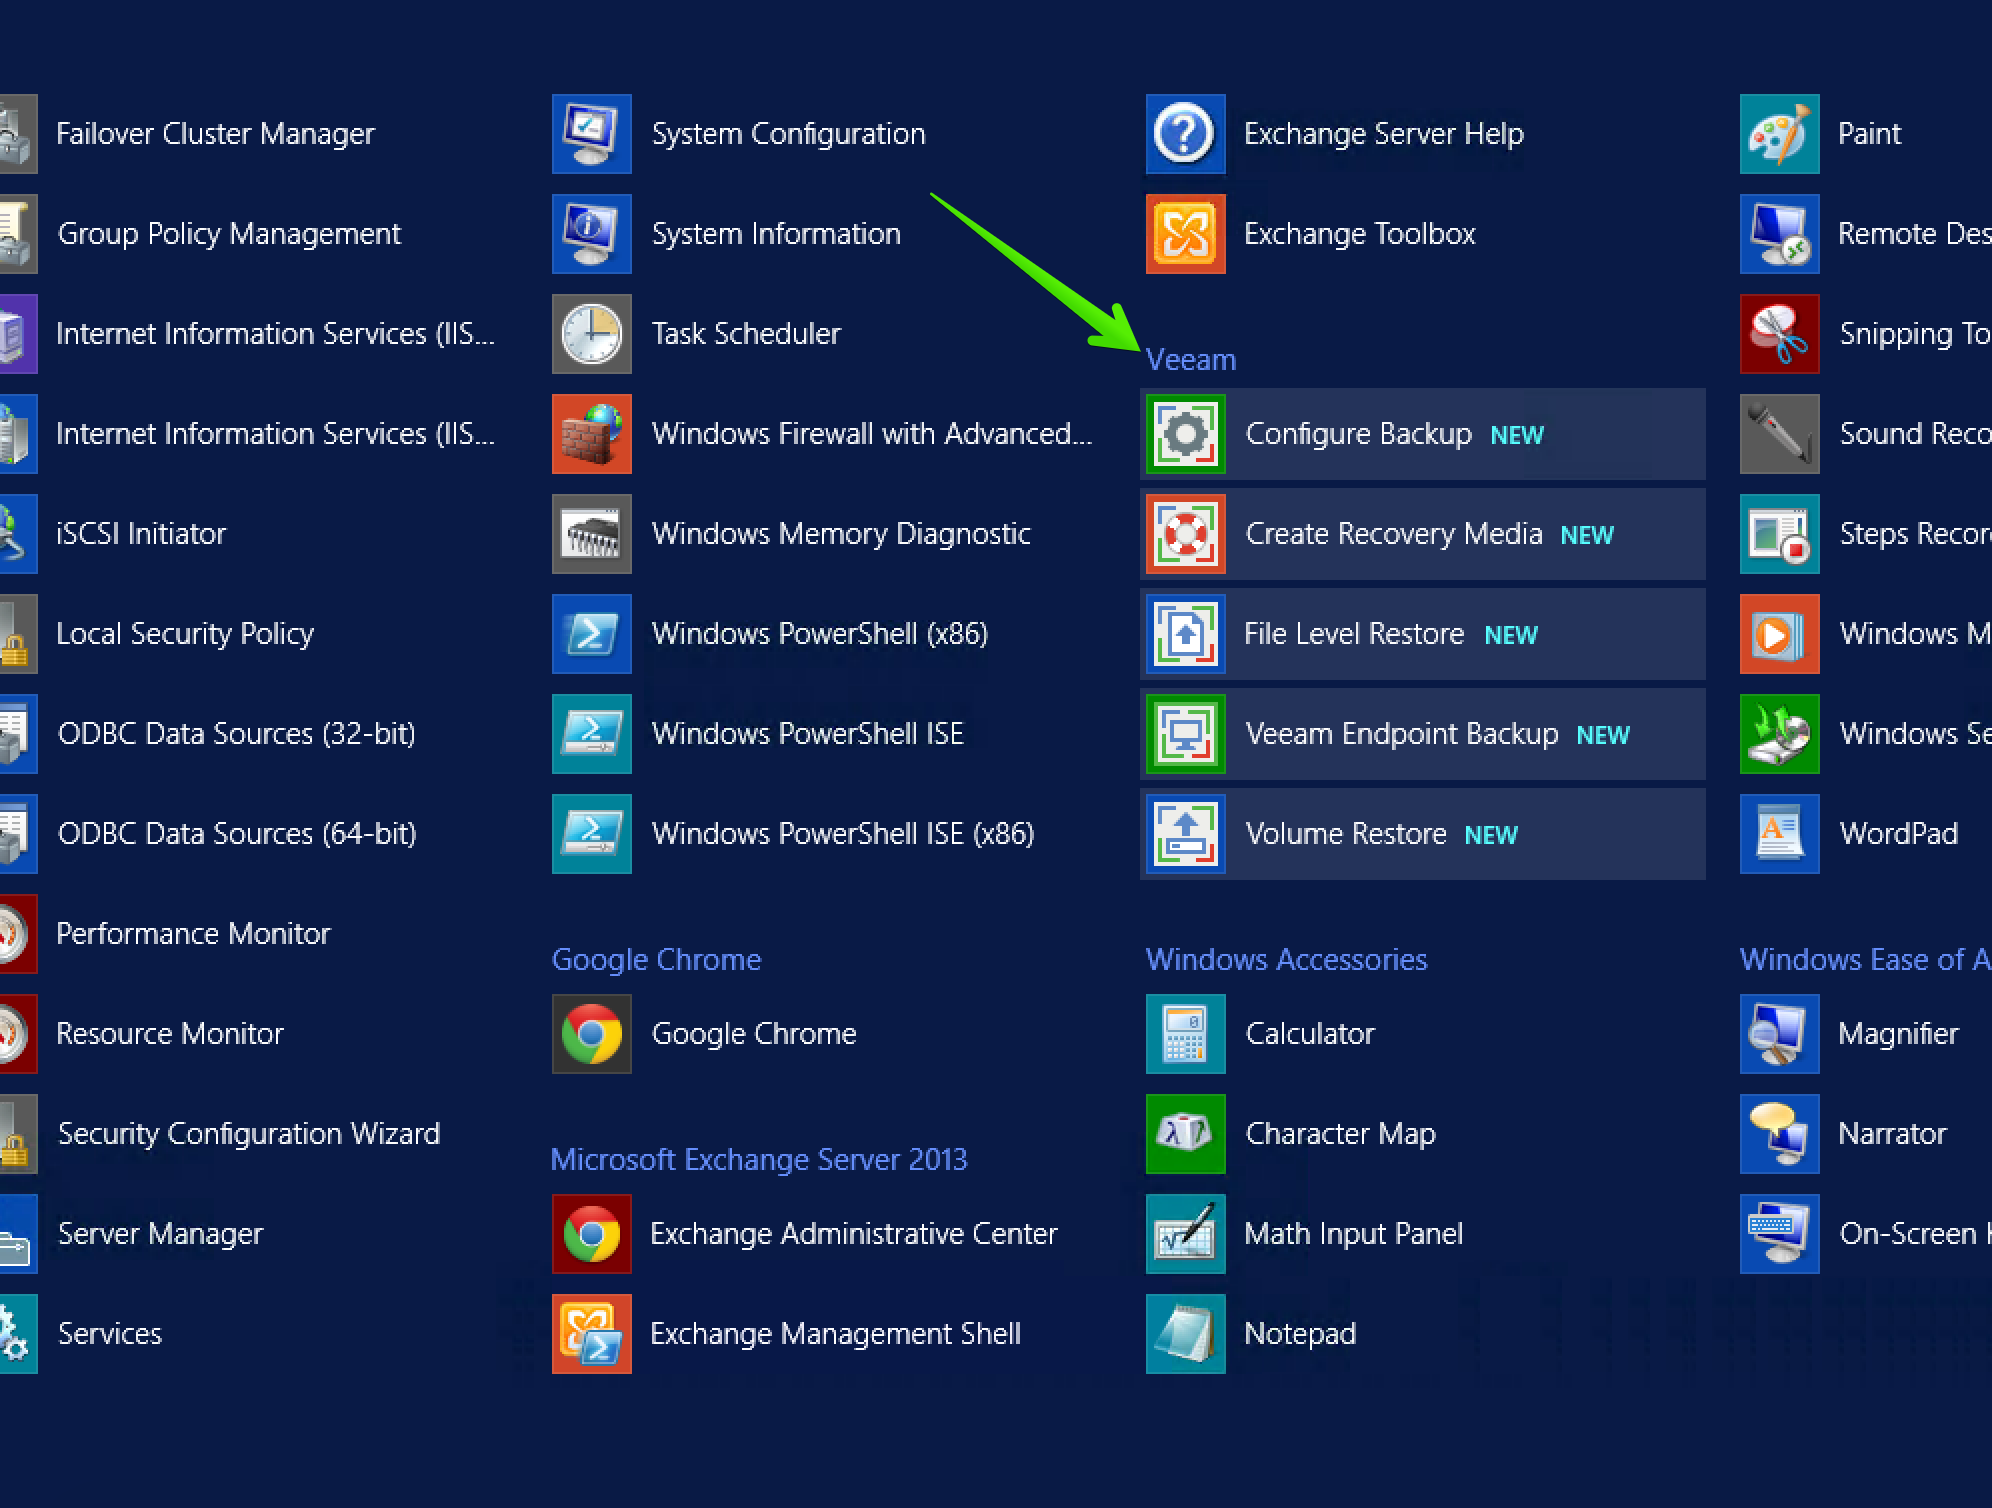This screenshot has height=1508, width=1992.
Task: Open ODBC Data Sources (64-bit) entry
Action: 237,834
